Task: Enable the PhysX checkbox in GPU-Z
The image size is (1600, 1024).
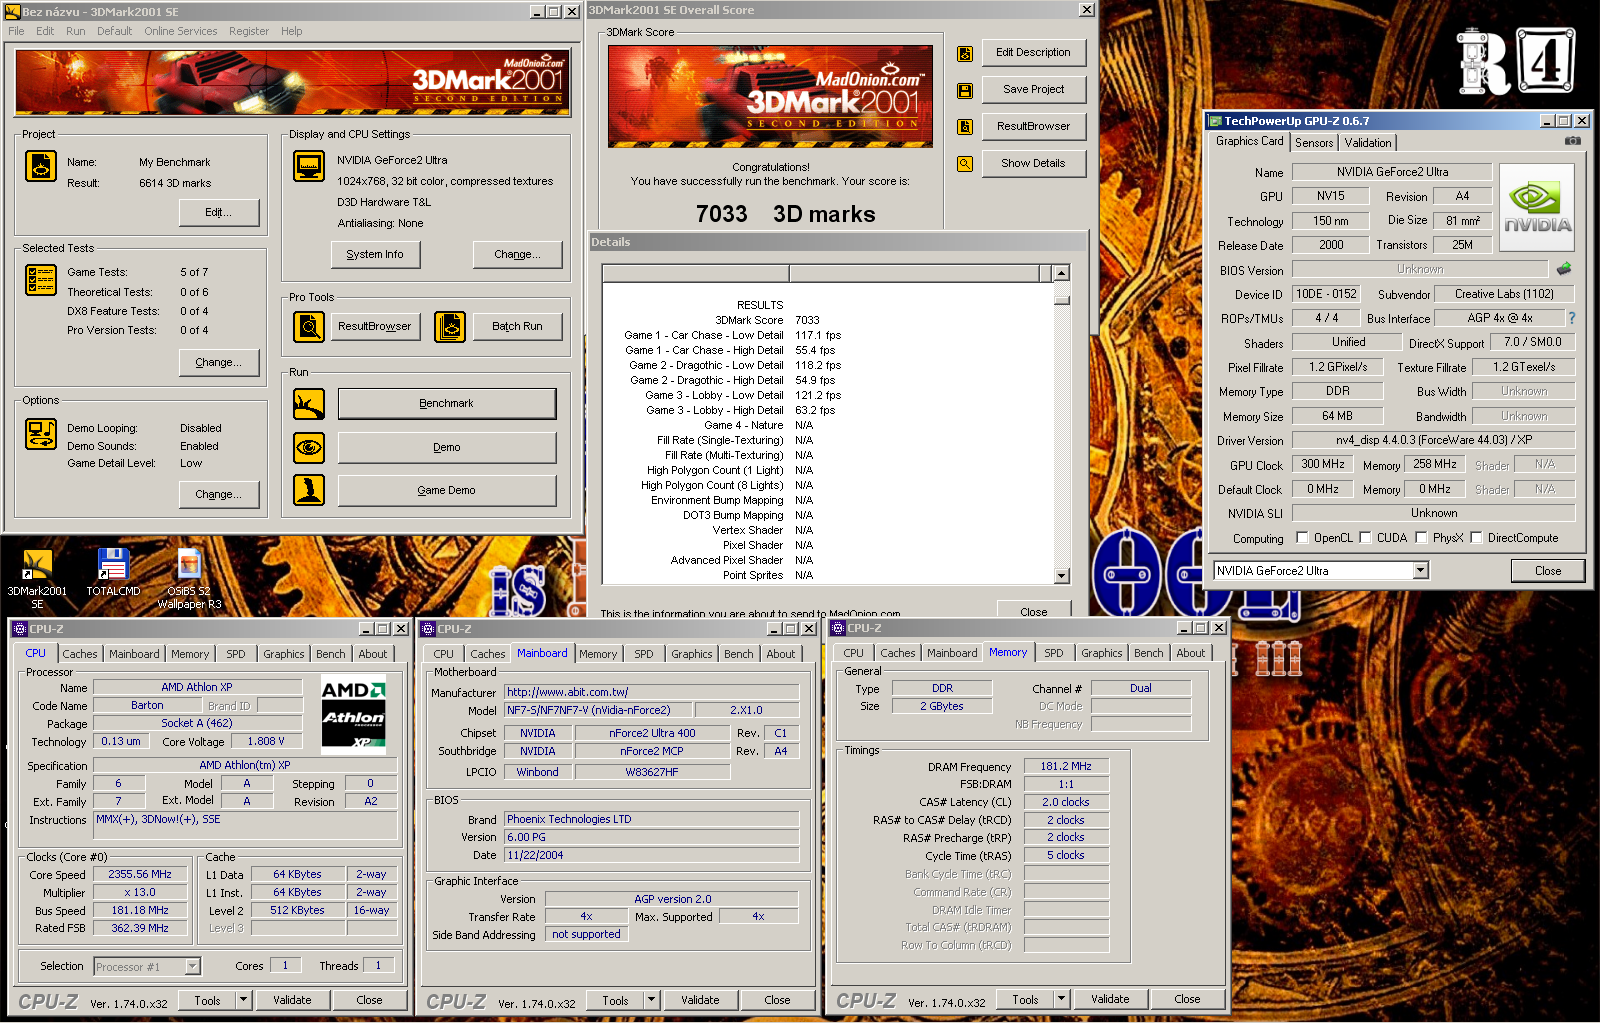Action: tap(1421, 538)
